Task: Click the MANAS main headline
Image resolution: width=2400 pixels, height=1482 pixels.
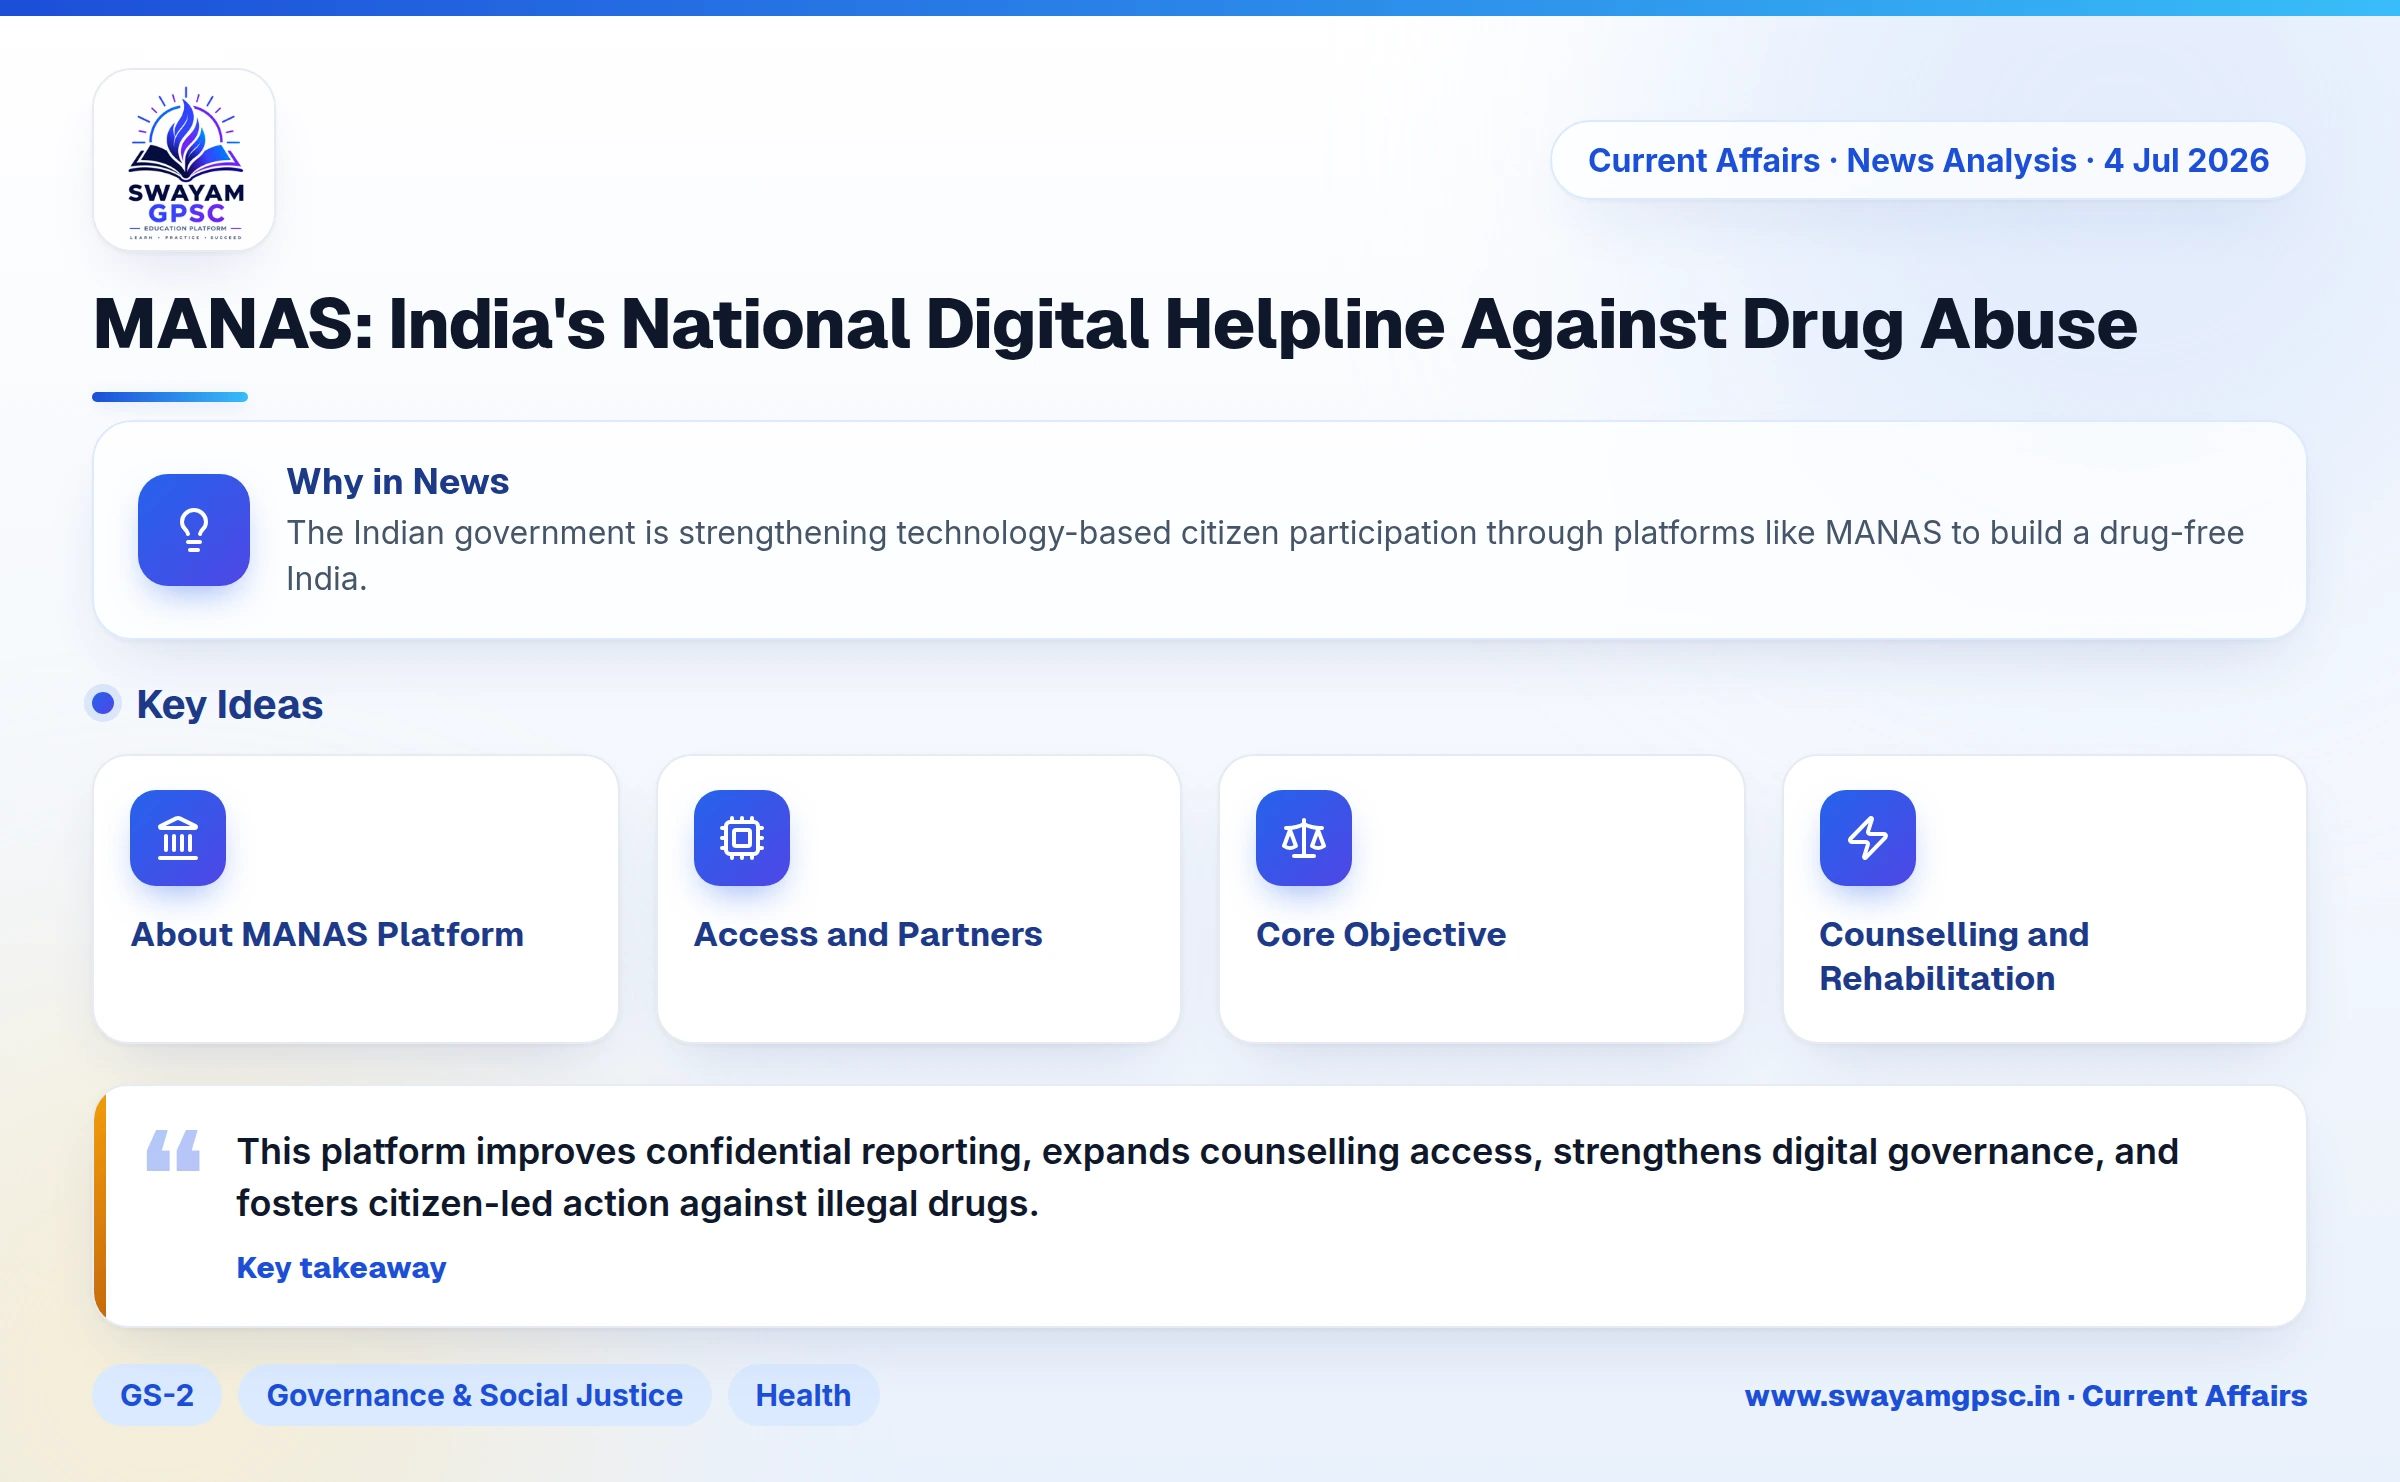Action: pyautogui.click(x=1115, y=324)
